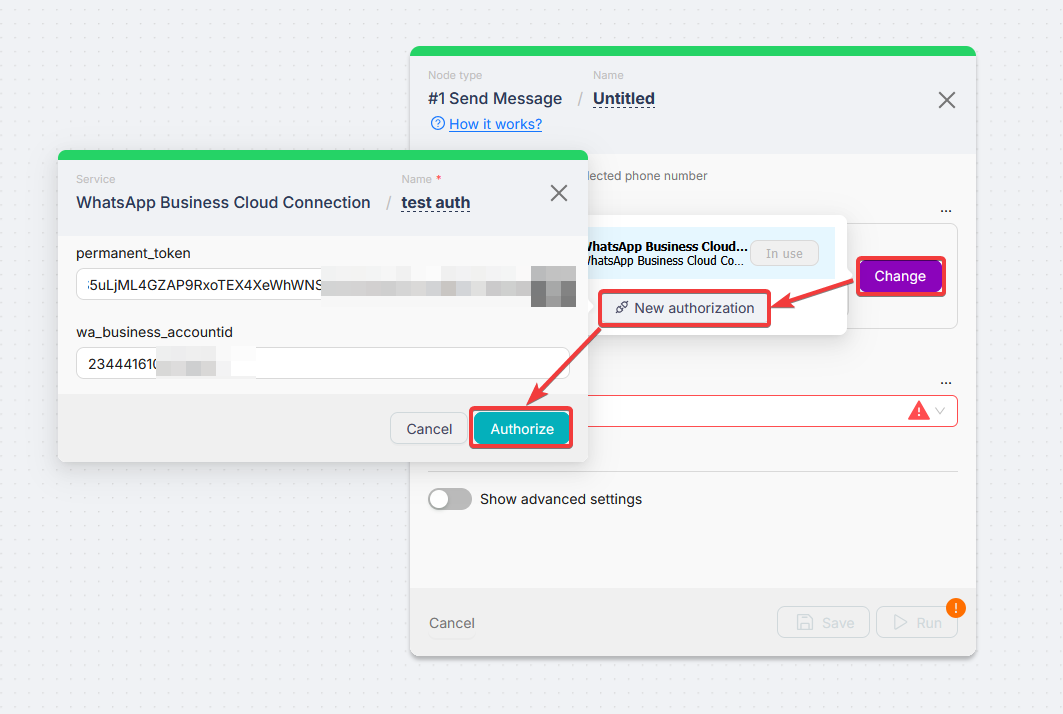
Task: Open the "How it works?" link
Action: point(494,123)
